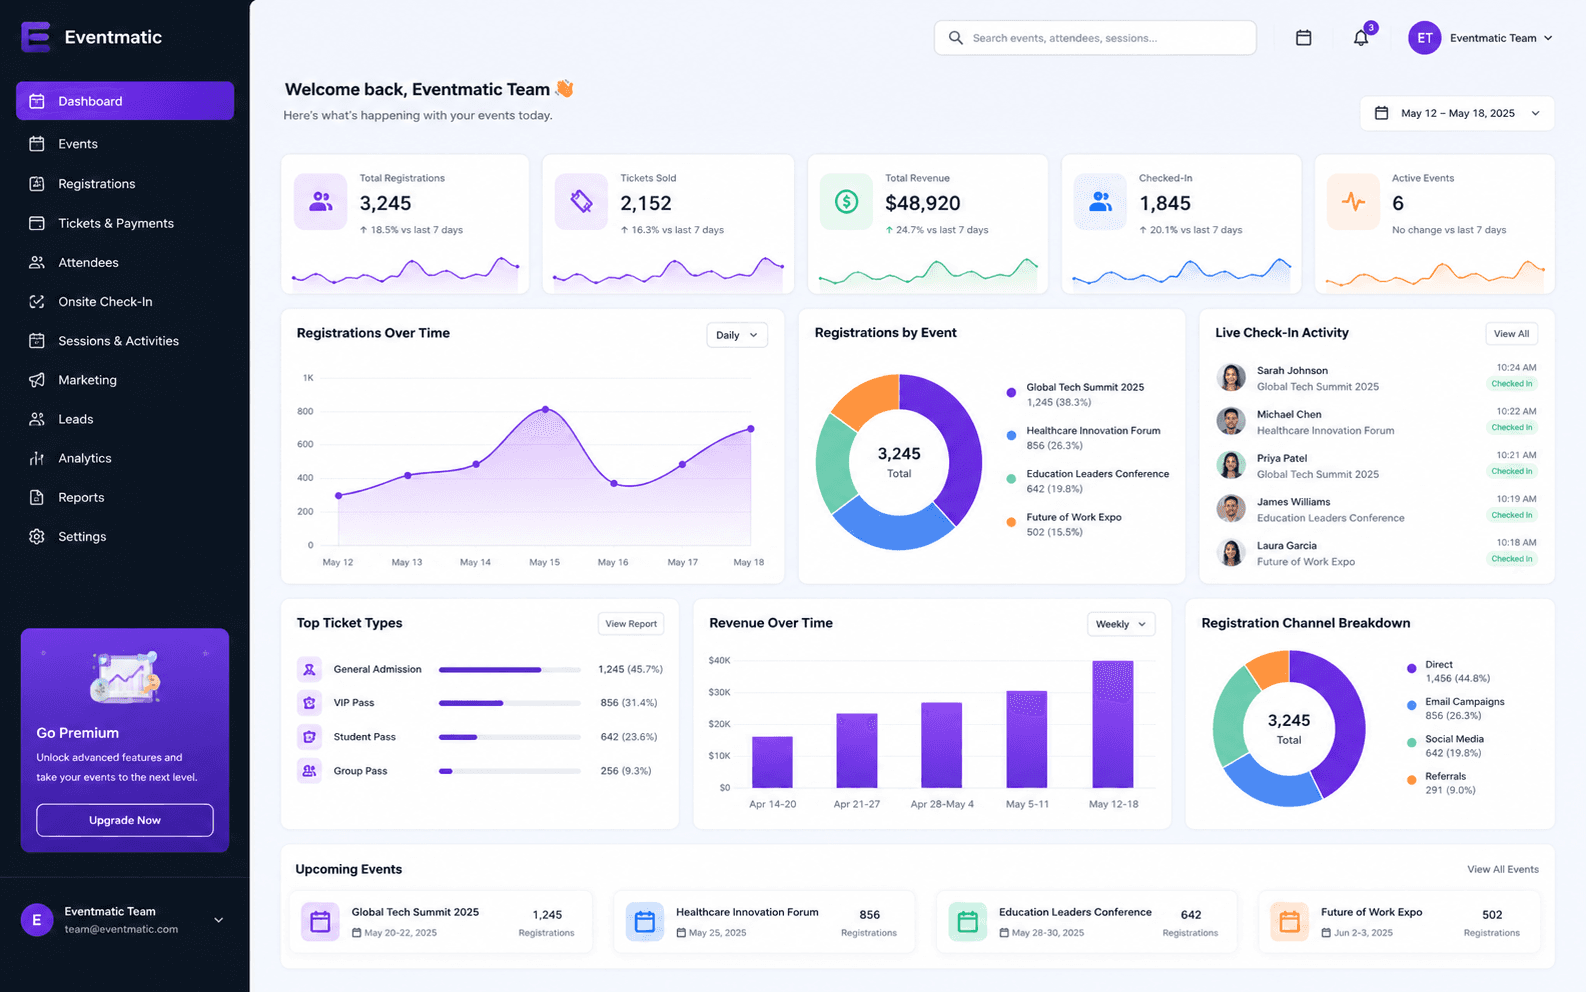Click the Total Revenue dollar icon
1586x992 pixels.
tap(846, 202)
